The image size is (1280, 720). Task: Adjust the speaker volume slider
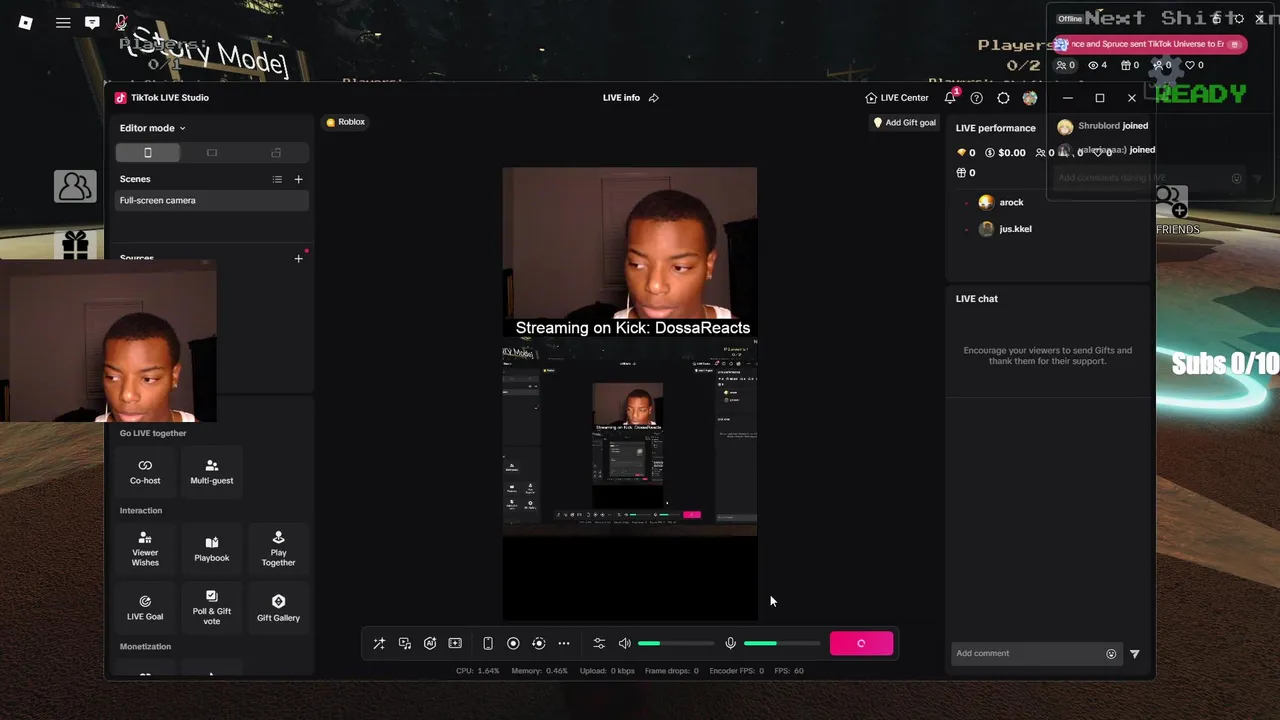[x=676, y=644]
